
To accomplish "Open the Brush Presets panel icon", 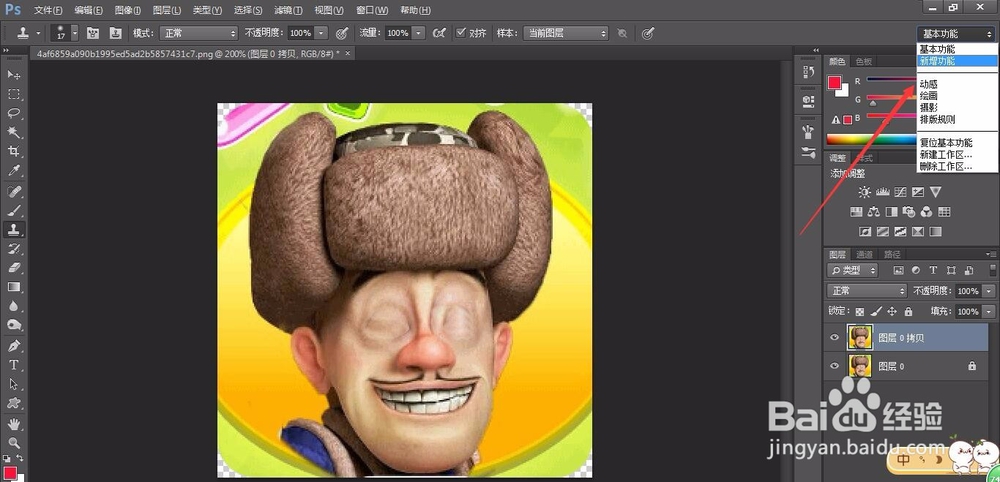I will click(x=808, y=152).
